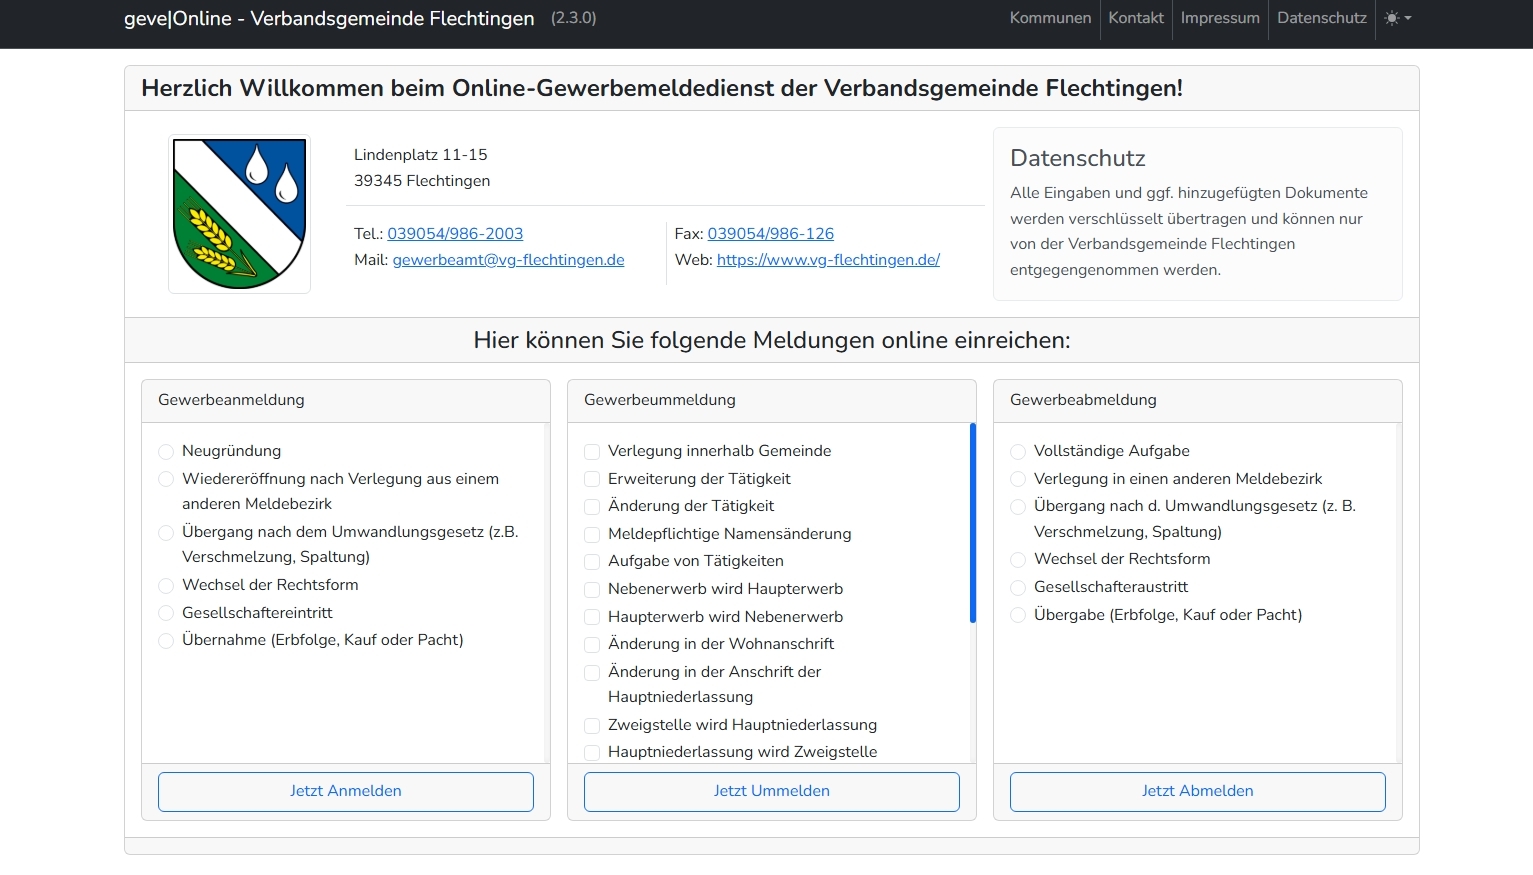Open Datenschutz in the navigation bar
The height and width of the screenshot is (875, 1533).
point(1321,18)
